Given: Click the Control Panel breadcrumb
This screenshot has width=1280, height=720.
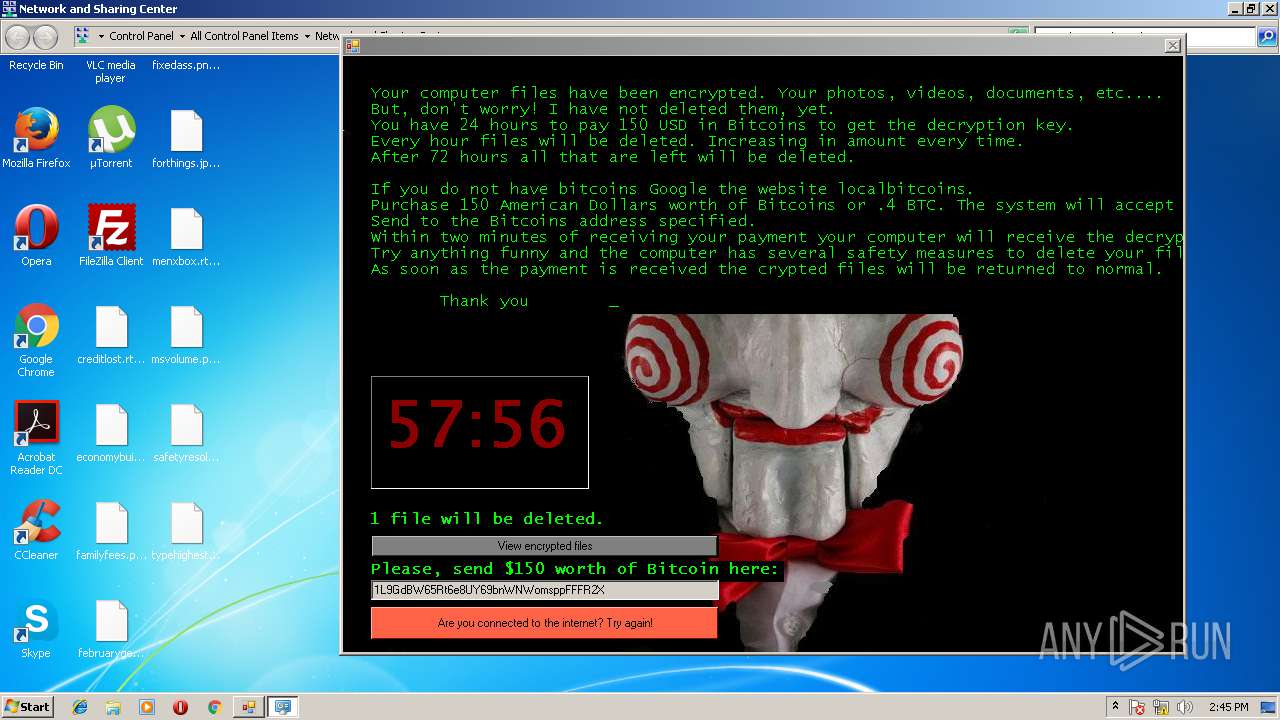Looking at the screenshot, I should [x=141, y=36].
